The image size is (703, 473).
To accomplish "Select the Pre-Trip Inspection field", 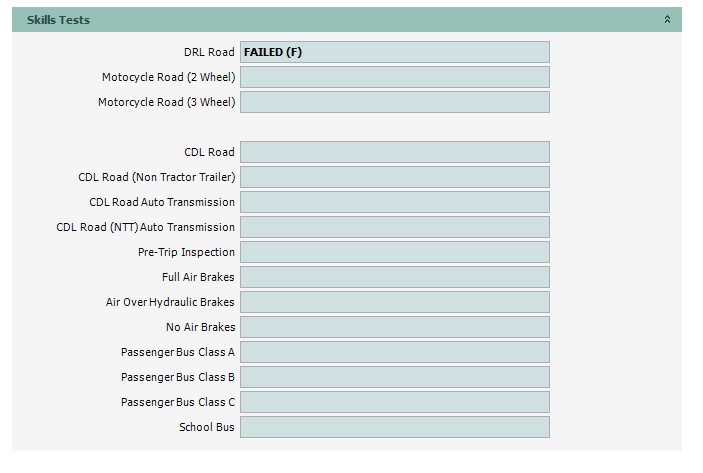I will click(x=394, y=252).
